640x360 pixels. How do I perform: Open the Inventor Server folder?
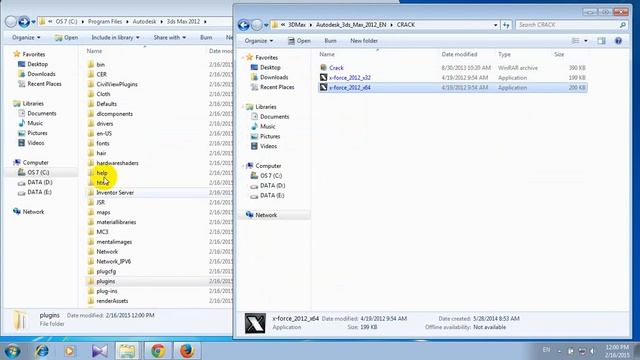[115, 192]
